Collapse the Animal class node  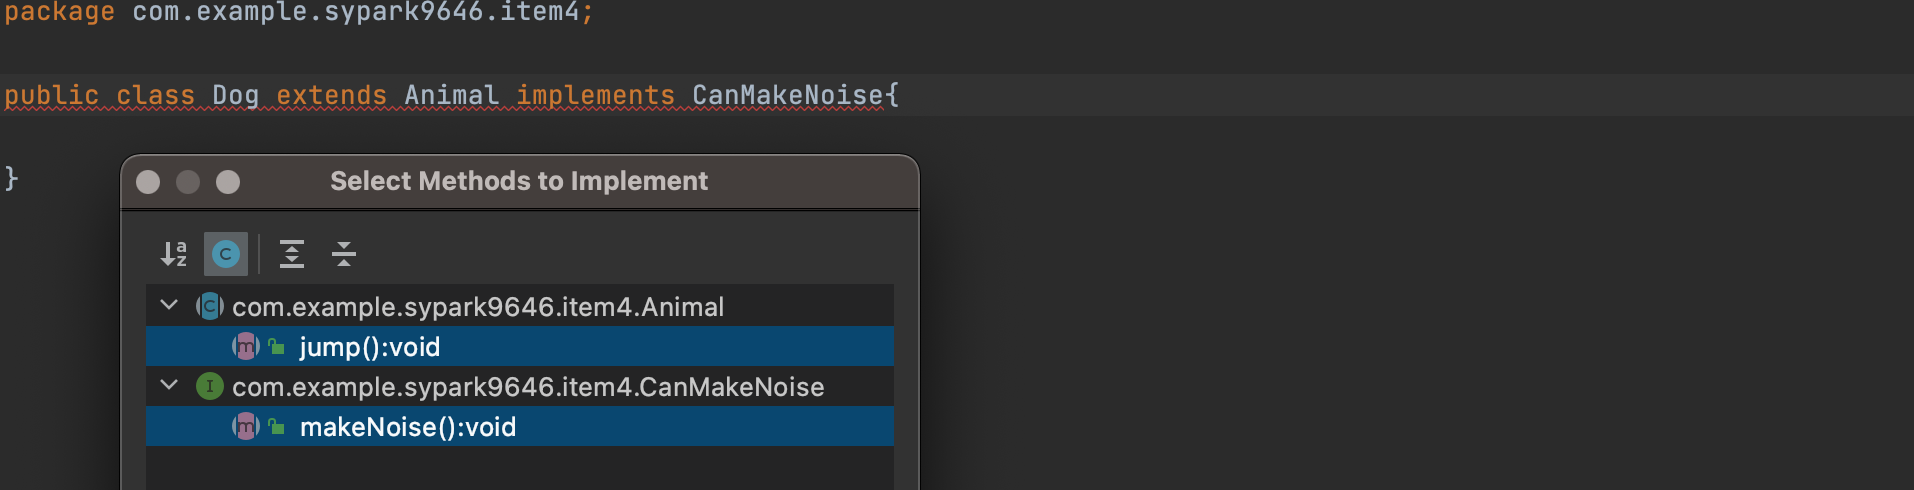point(169,305)
